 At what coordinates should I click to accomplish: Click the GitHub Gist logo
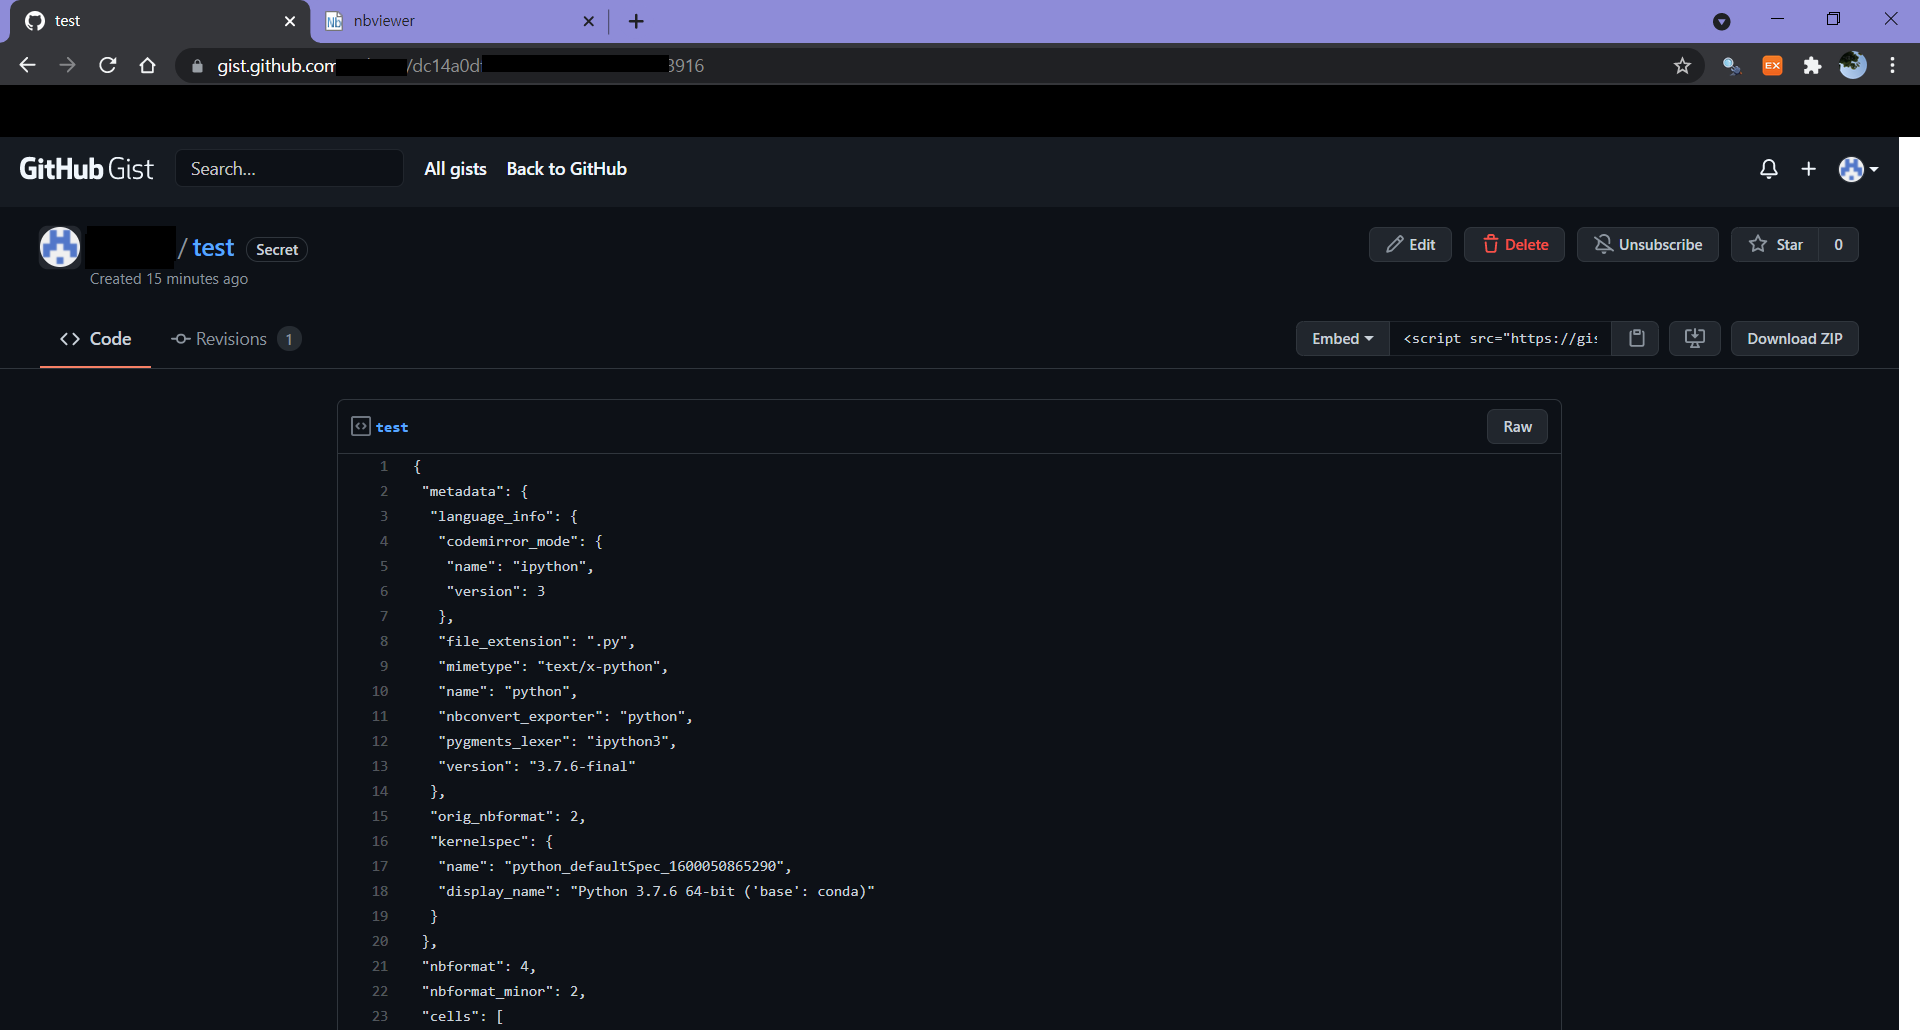(87, 169)
